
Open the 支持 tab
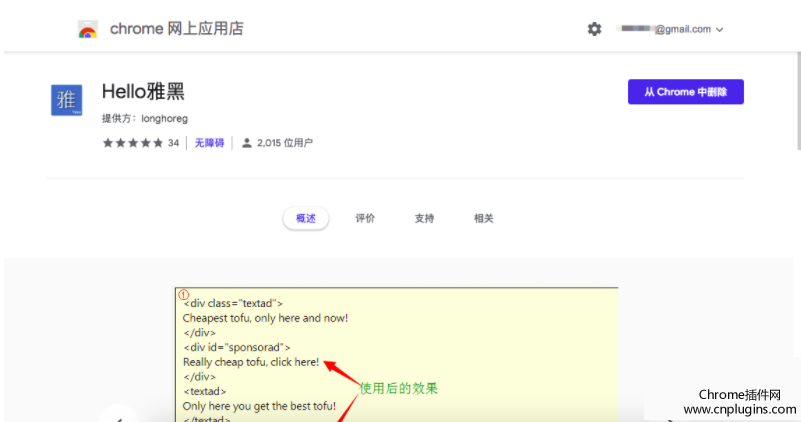point(424,218)
